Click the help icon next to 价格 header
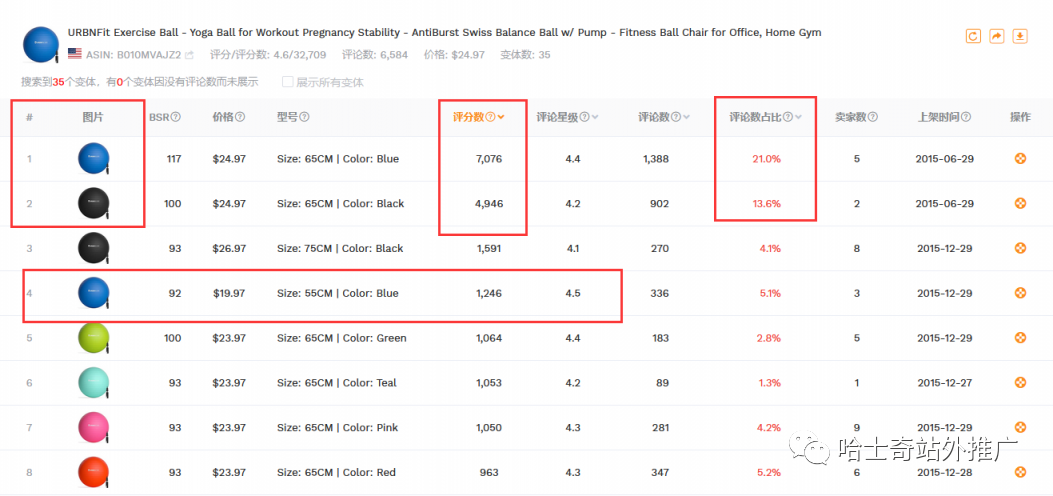Viewport: 1053px width, 496px height. coord(240,117)
